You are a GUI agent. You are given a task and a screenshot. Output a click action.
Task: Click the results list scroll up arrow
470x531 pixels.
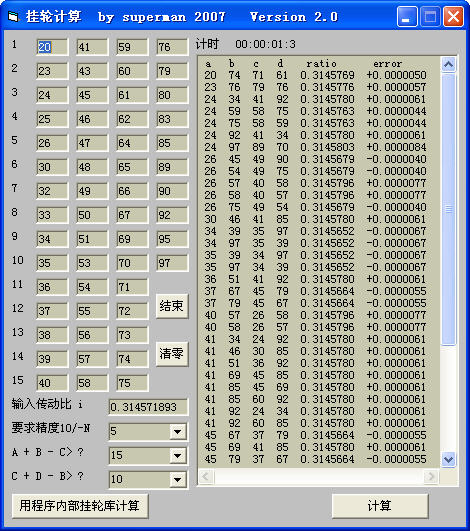pos(449,64)
